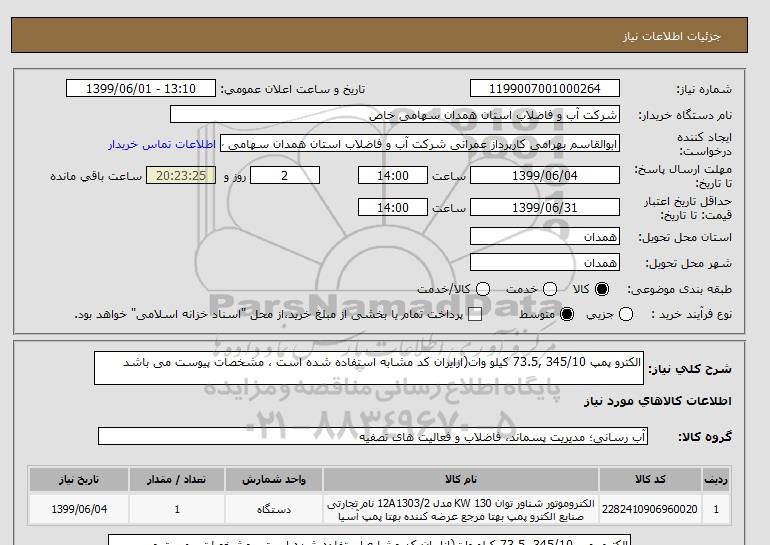The width and height of the screenshot is (770, 545).
Task: Click the buyer organization name field
Action: click(x=395, y=115)
